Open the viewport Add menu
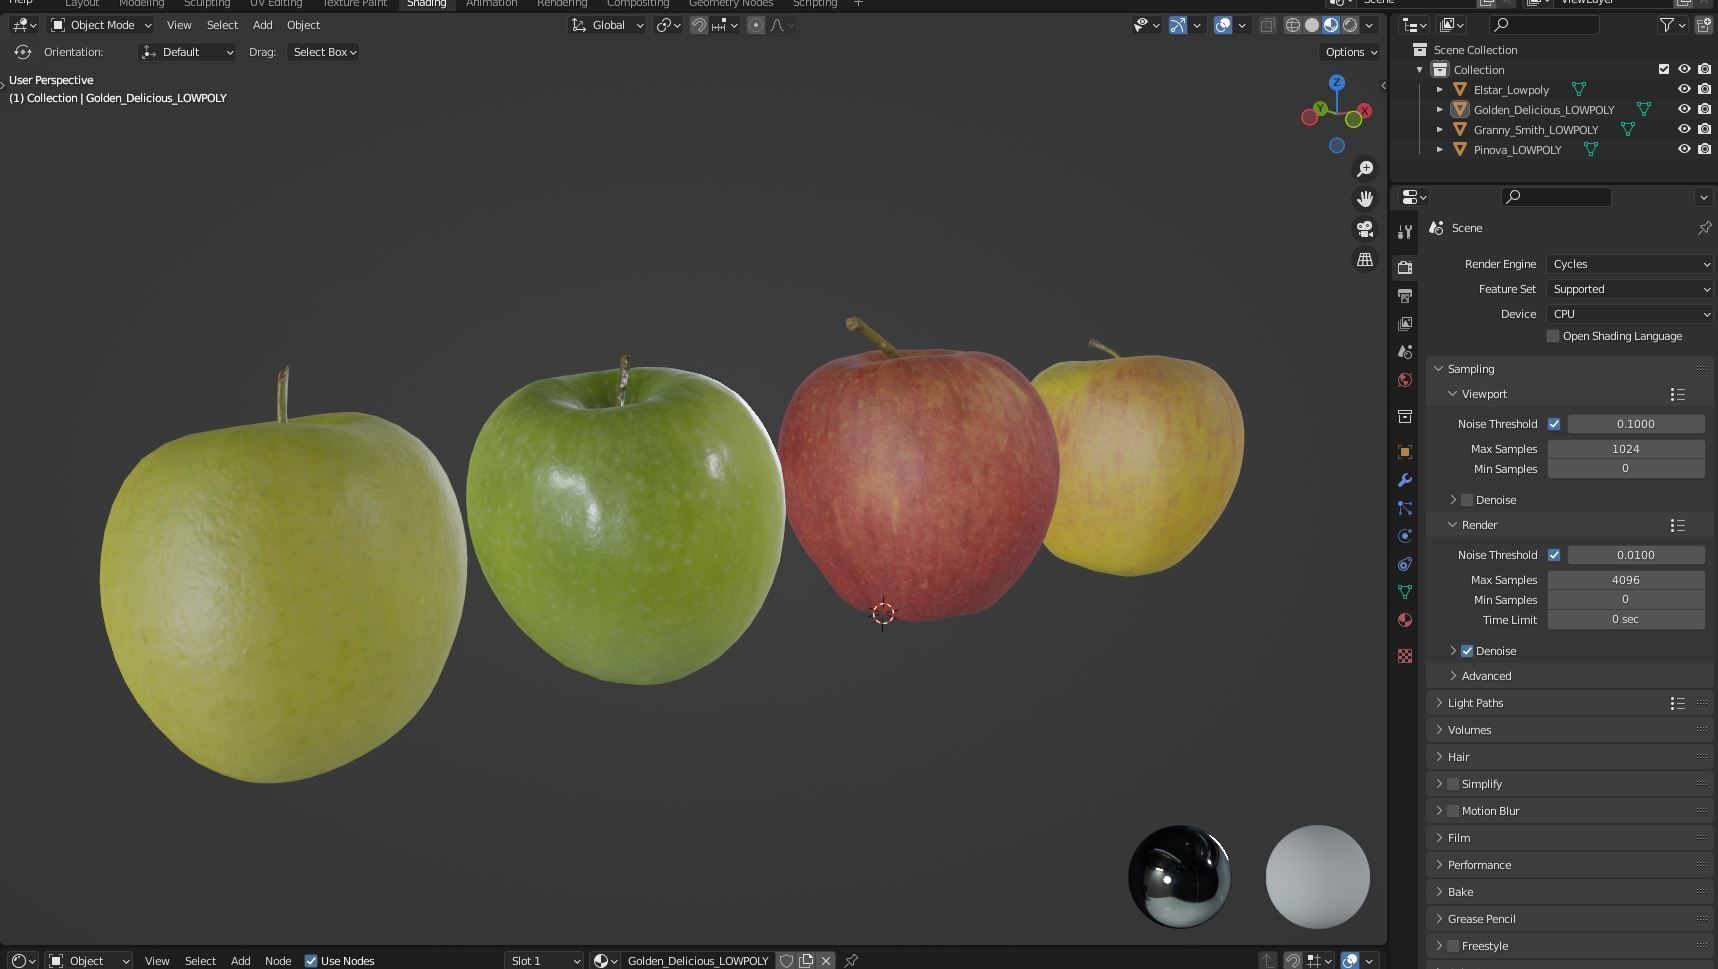 [x=262, y=25]
